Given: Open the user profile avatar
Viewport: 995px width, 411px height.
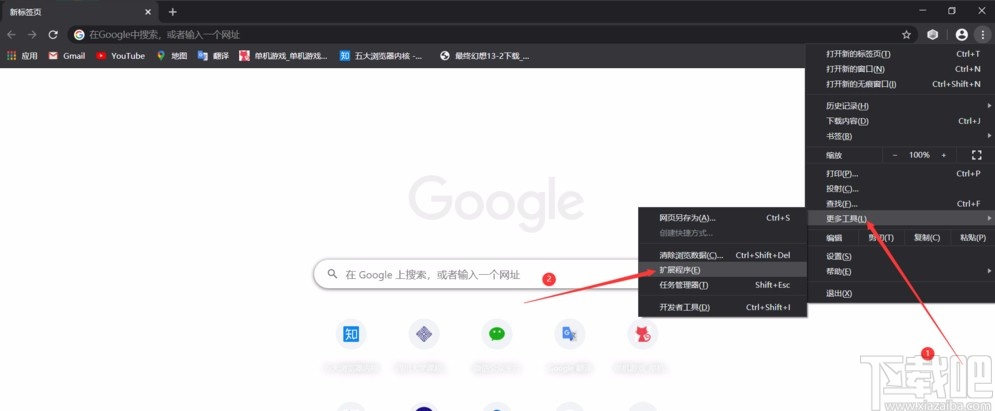Looking at the screenshot, I should [962, 35].
